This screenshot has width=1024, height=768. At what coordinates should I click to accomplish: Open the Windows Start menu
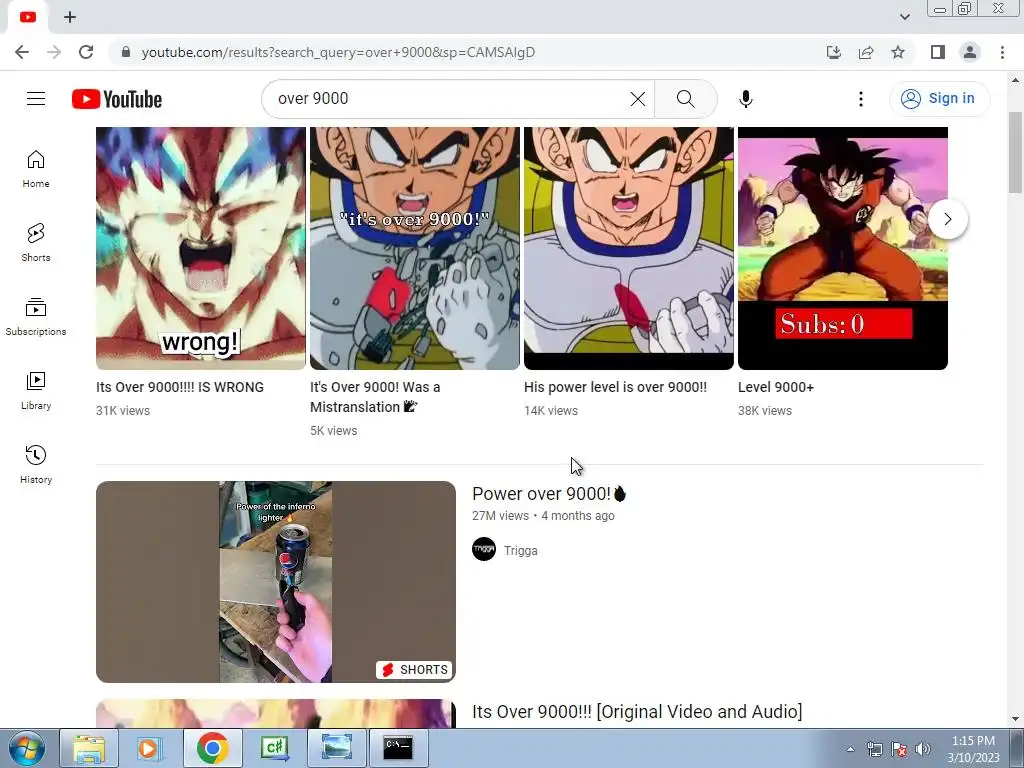click(26, 748)
